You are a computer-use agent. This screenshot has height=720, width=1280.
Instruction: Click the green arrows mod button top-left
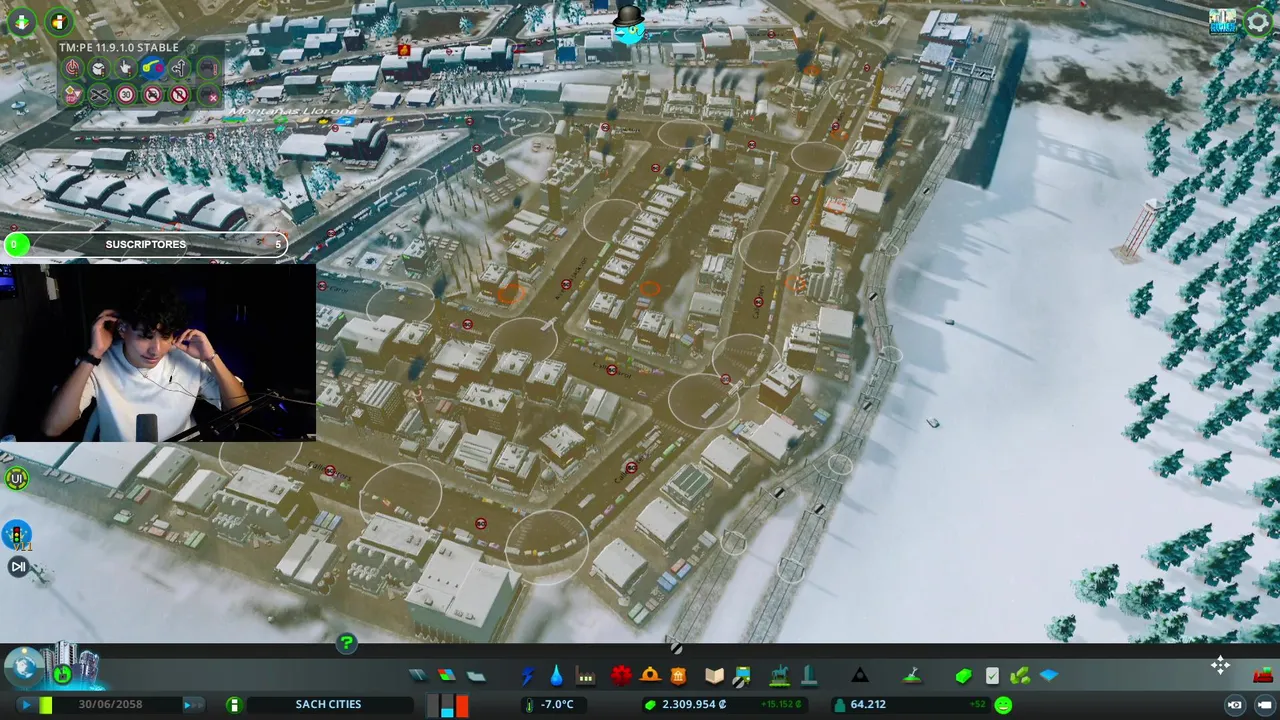click(21, 22)
